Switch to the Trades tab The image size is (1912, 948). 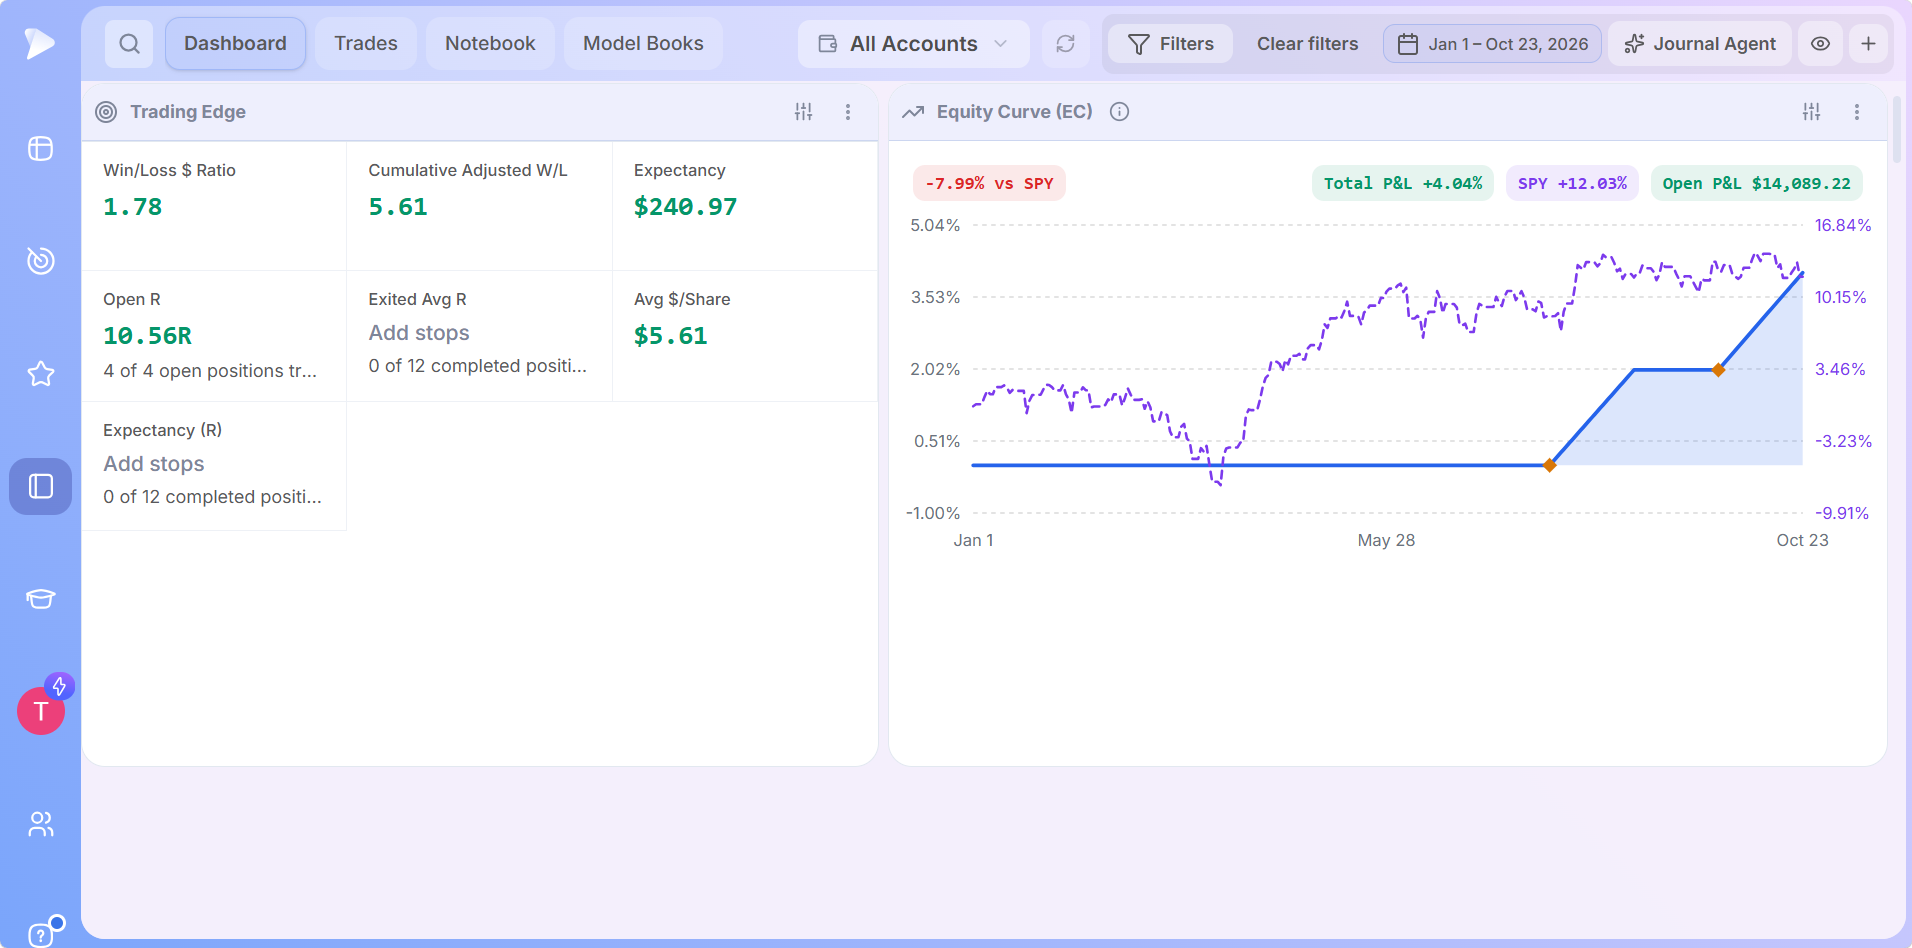(x=366, y=44)
